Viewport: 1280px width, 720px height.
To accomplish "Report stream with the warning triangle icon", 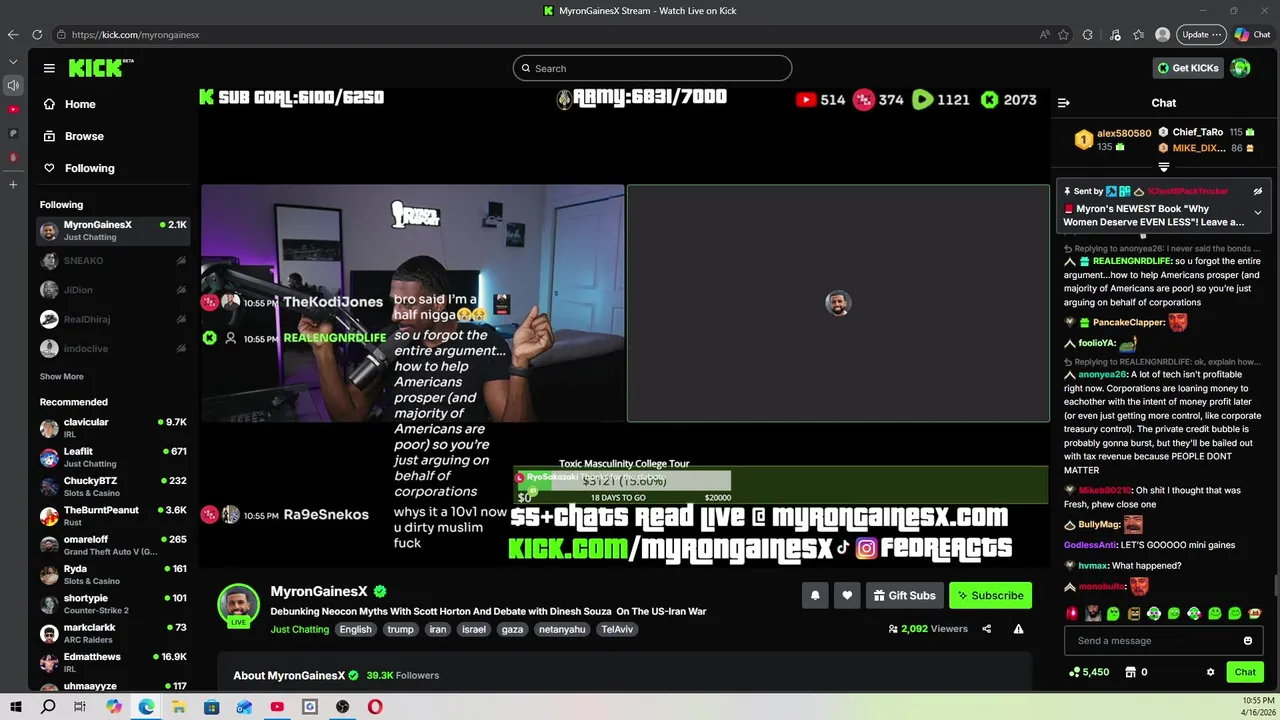I will [1018, 629].
